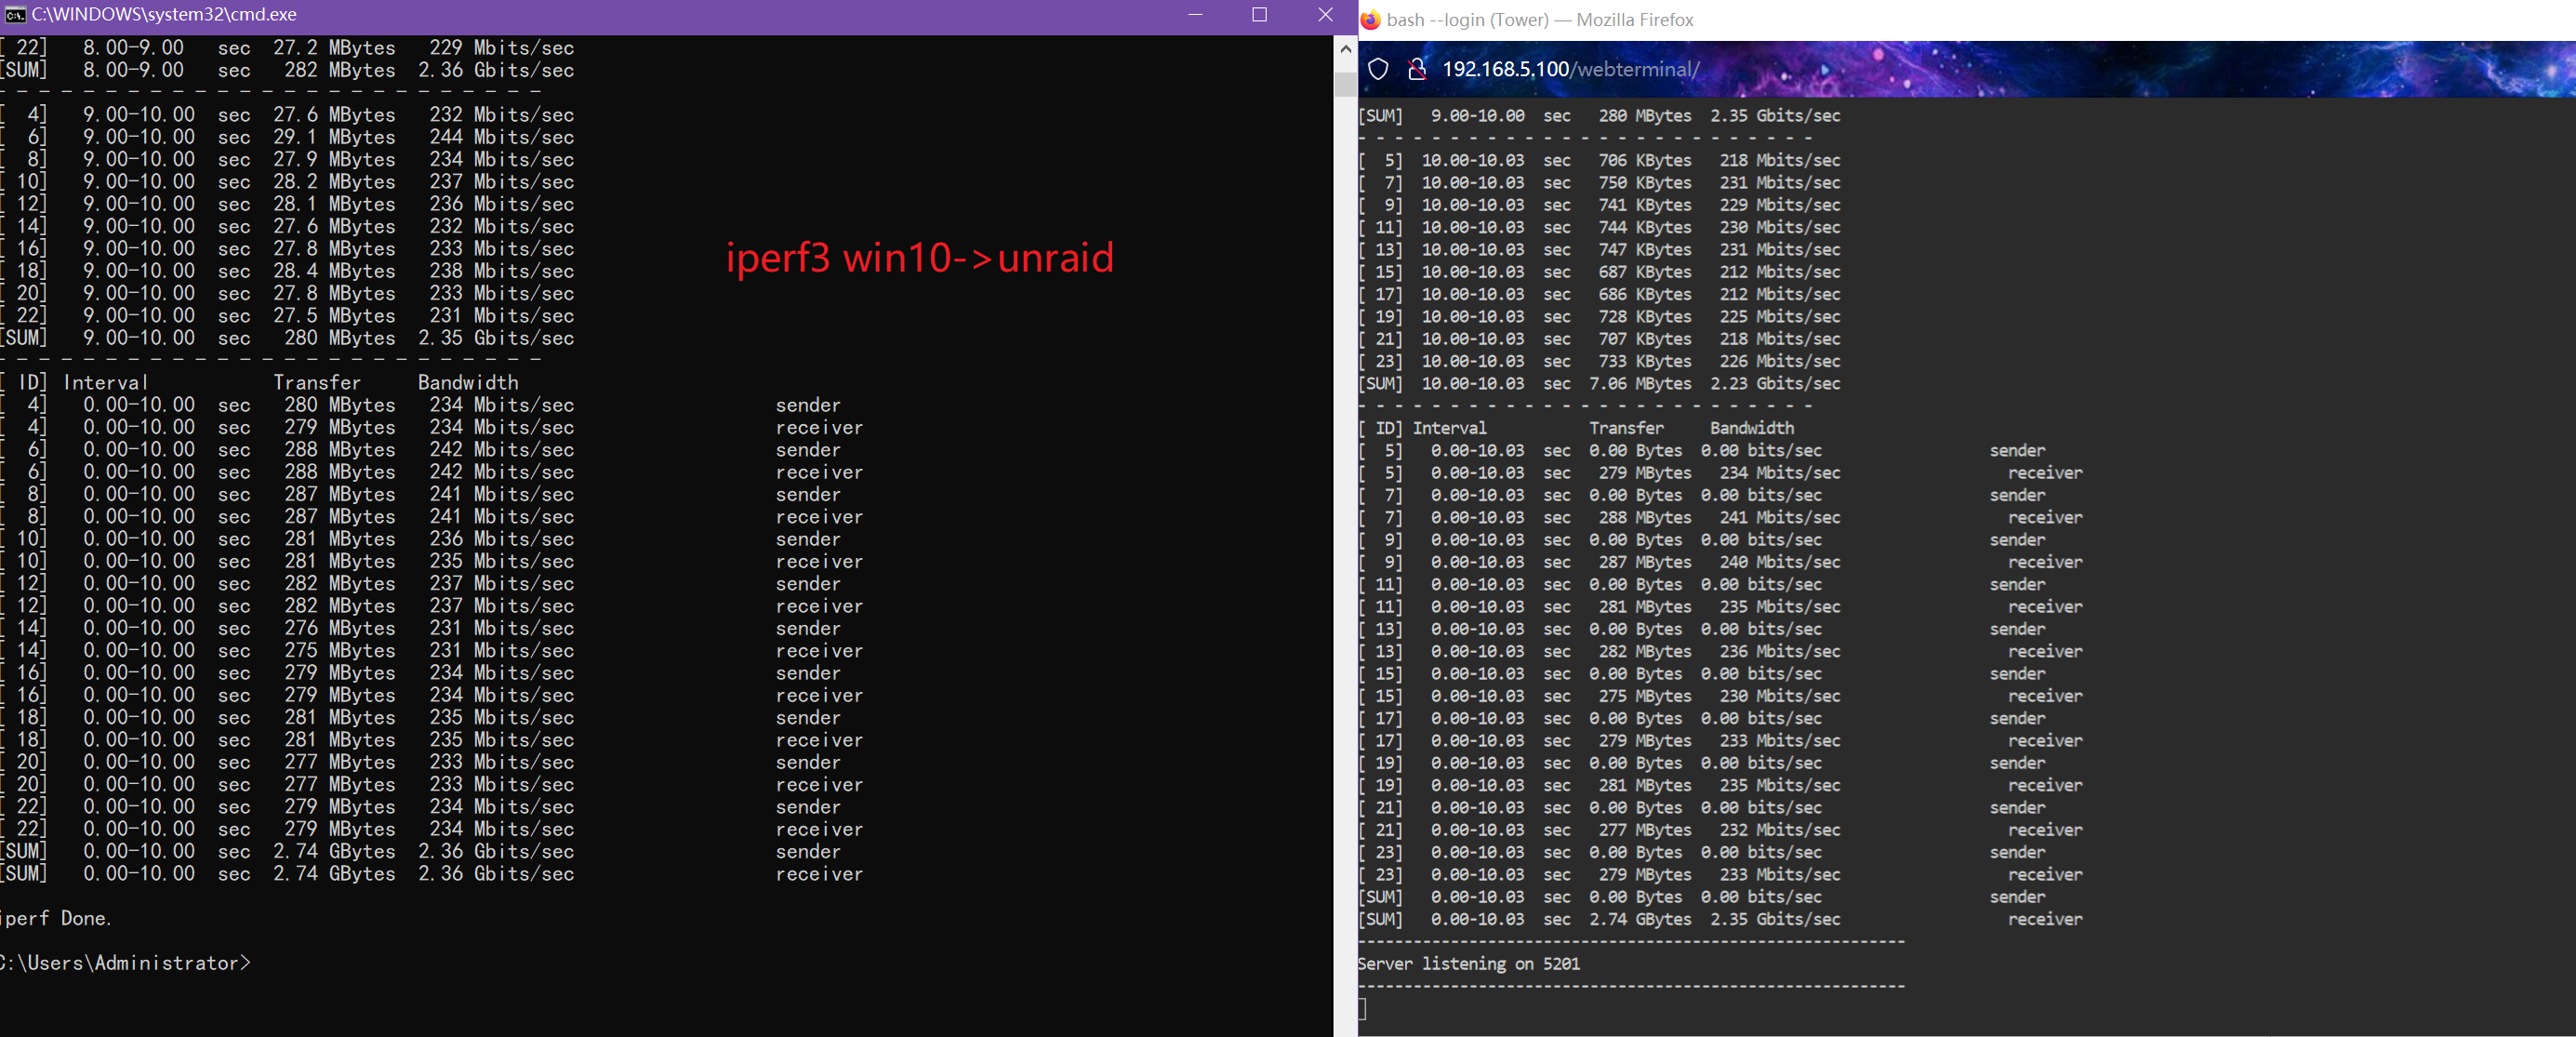This screenshot has height=1037, width=2576.
Task: Click cmd row ID 6 with '29.1 MBytes'
Action: [287, 137]
